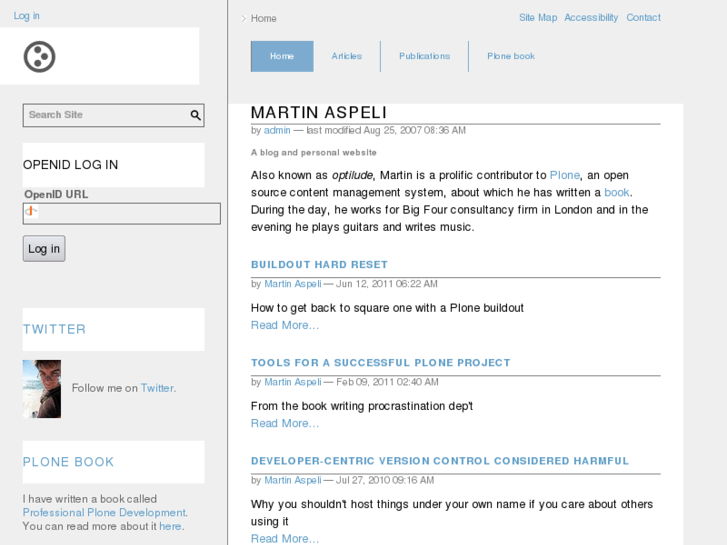
Task: Open the Plone Book portlet heading
Action: (x=68, y=462)
